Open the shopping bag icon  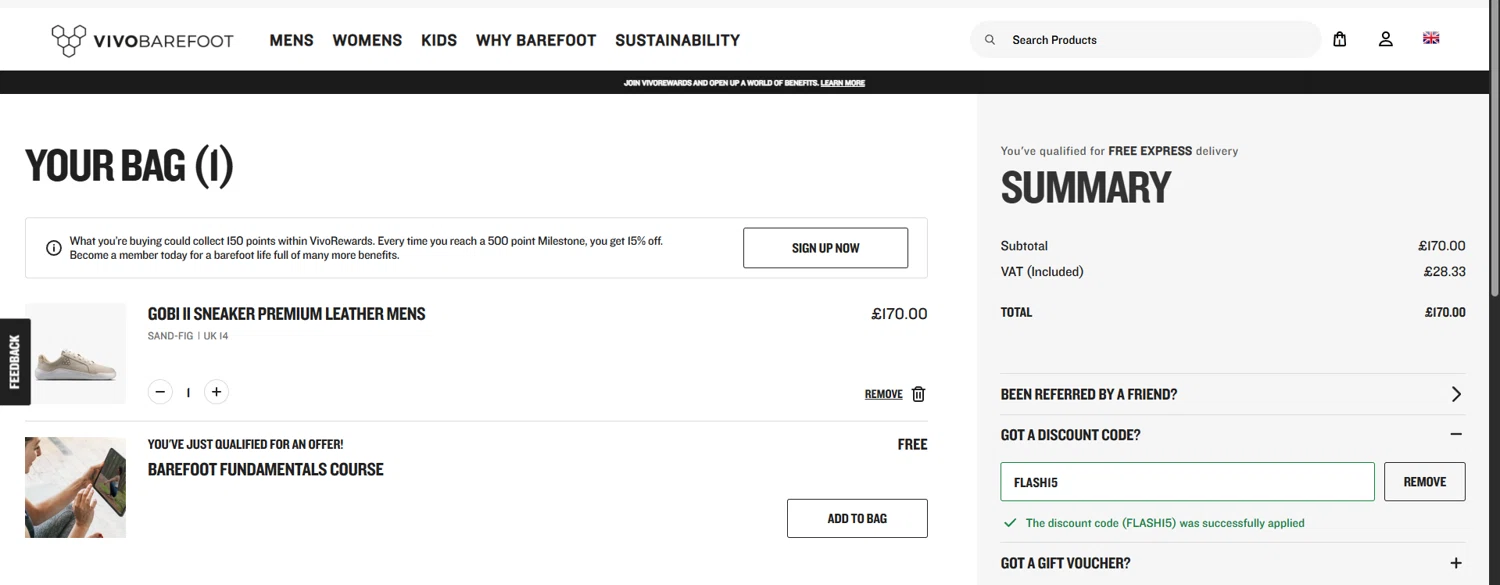pos(1340,39)
